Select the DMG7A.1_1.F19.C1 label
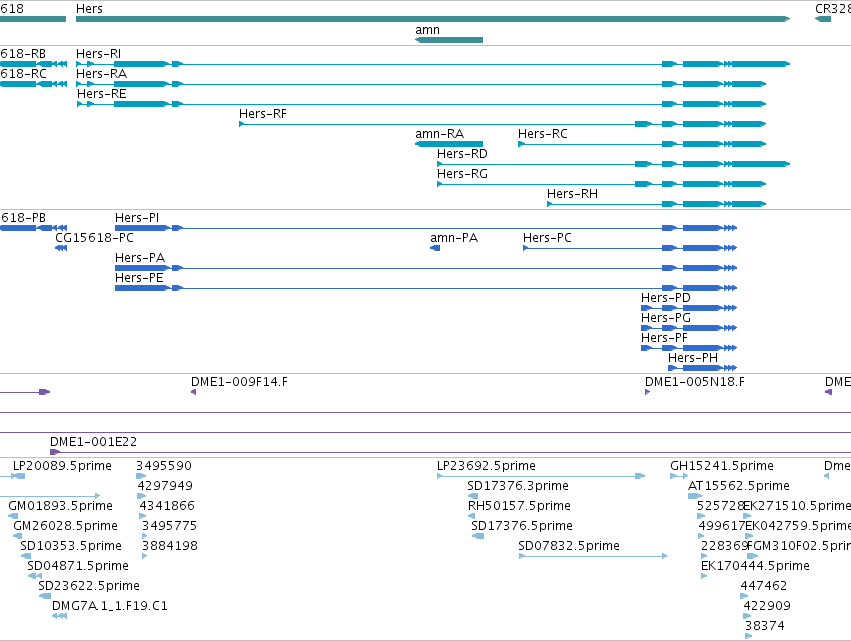This screenshot has width=851, height=641. click(110, 606)
